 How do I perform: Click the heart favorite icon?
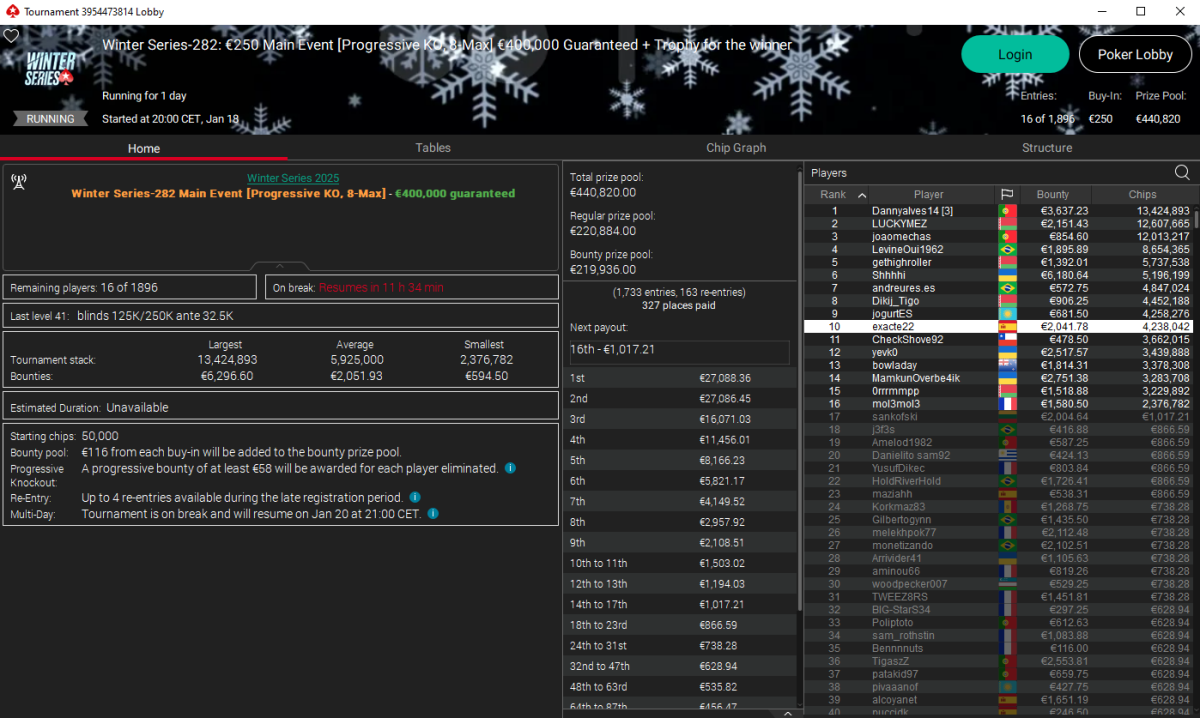coord(11,35)
